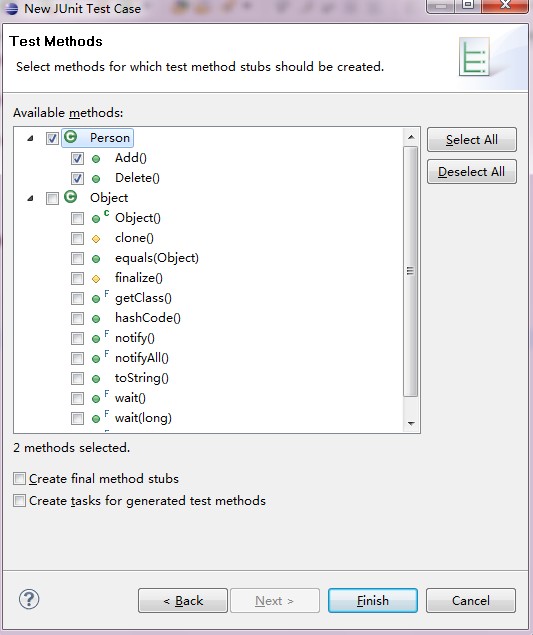
Task: Click the constructor icon beside Object()
Action: click(100, 217)
